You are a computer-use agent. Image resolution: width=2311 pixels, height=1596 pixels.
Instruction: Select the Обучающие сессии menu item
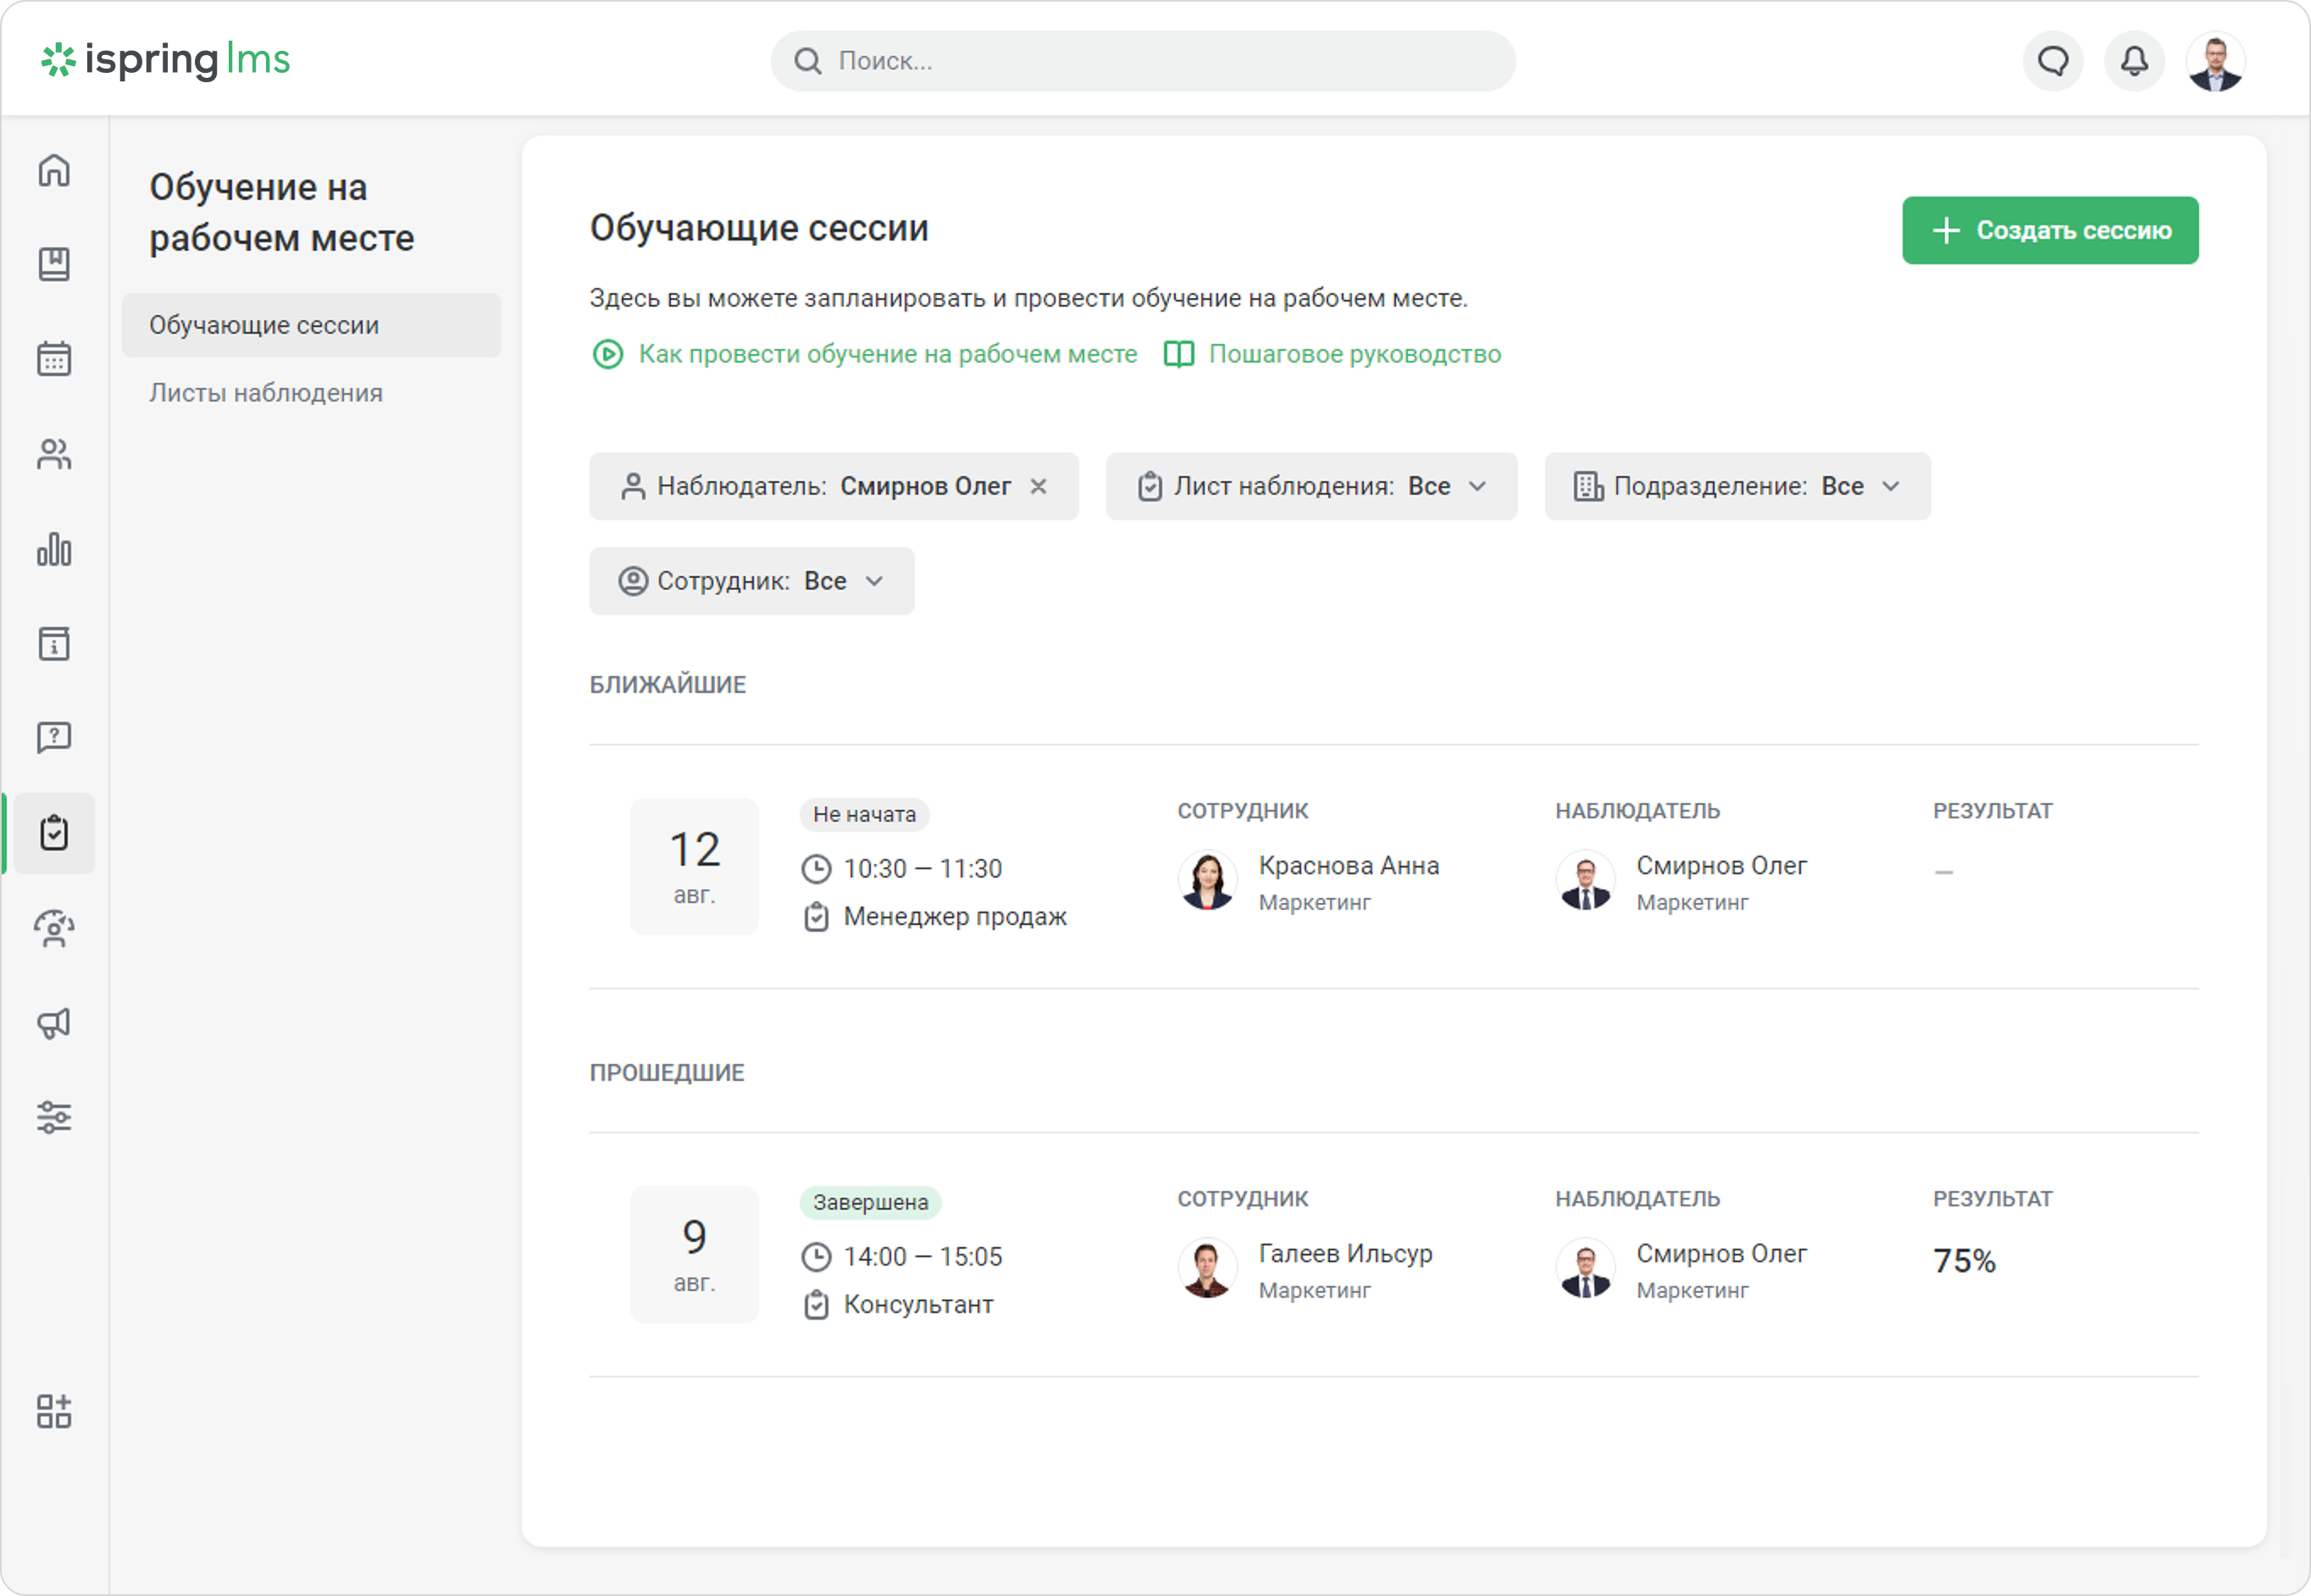[x=264, y=325]
